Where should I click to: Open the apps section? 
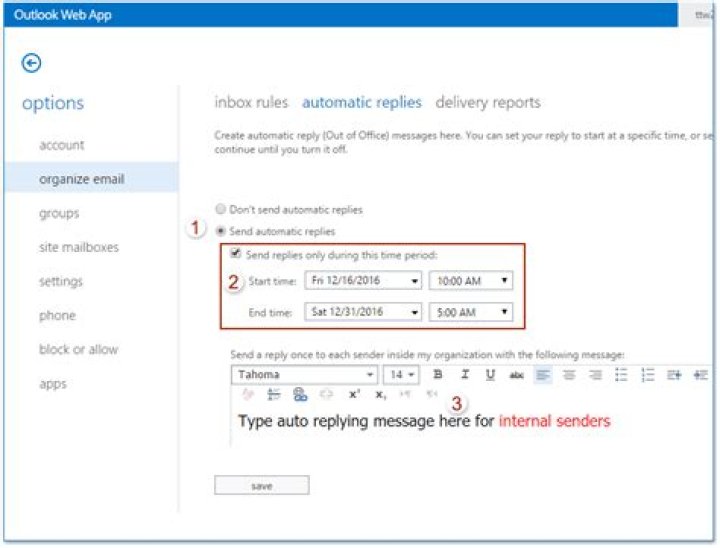pos(53,384)
